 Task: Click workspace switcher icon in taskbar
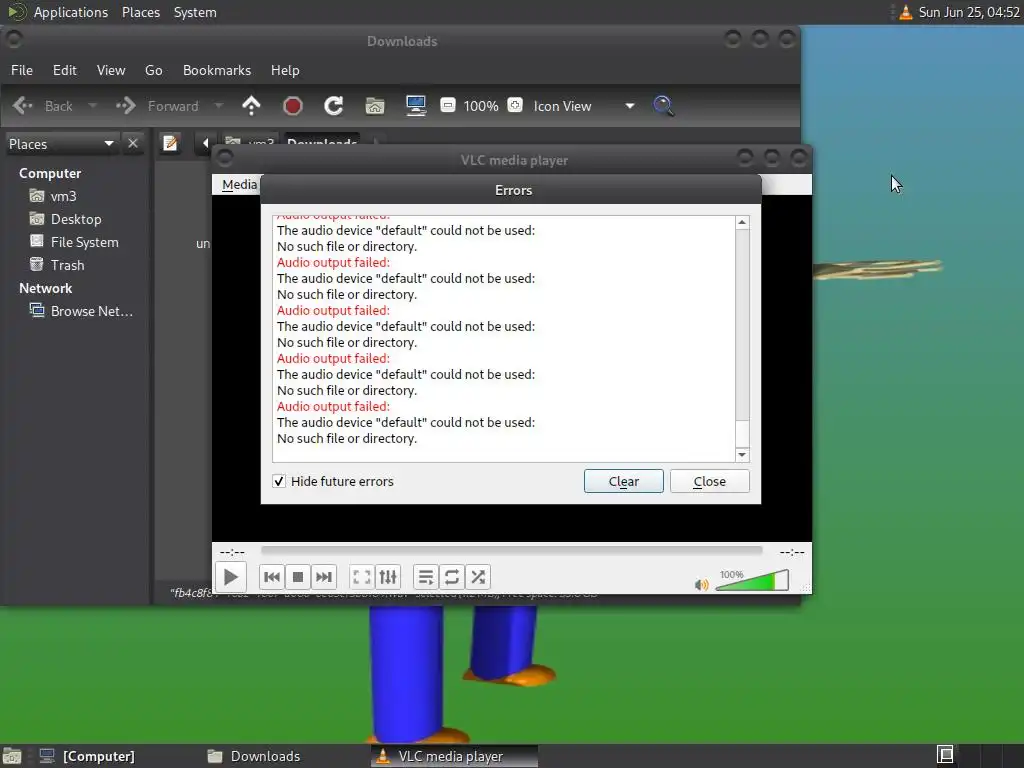pos(945,755)
